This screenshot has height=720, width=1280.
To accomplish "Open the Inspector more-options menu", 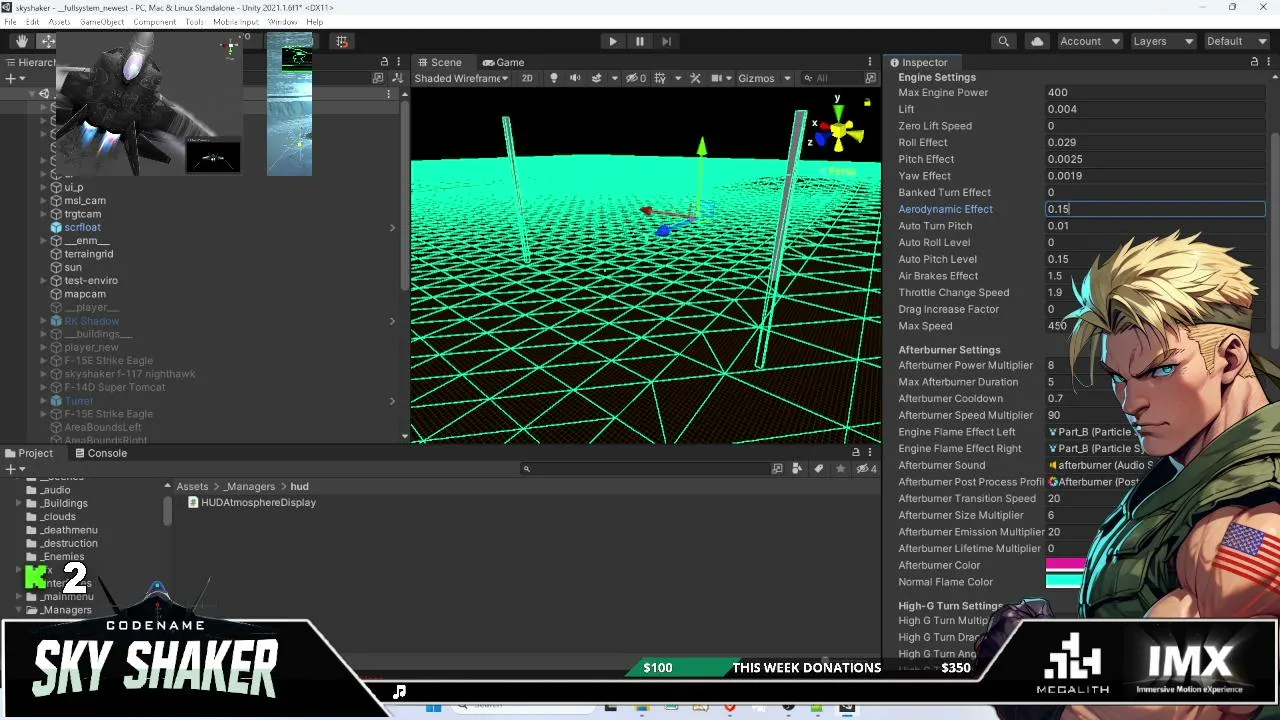I will [x=1269, y=62].
